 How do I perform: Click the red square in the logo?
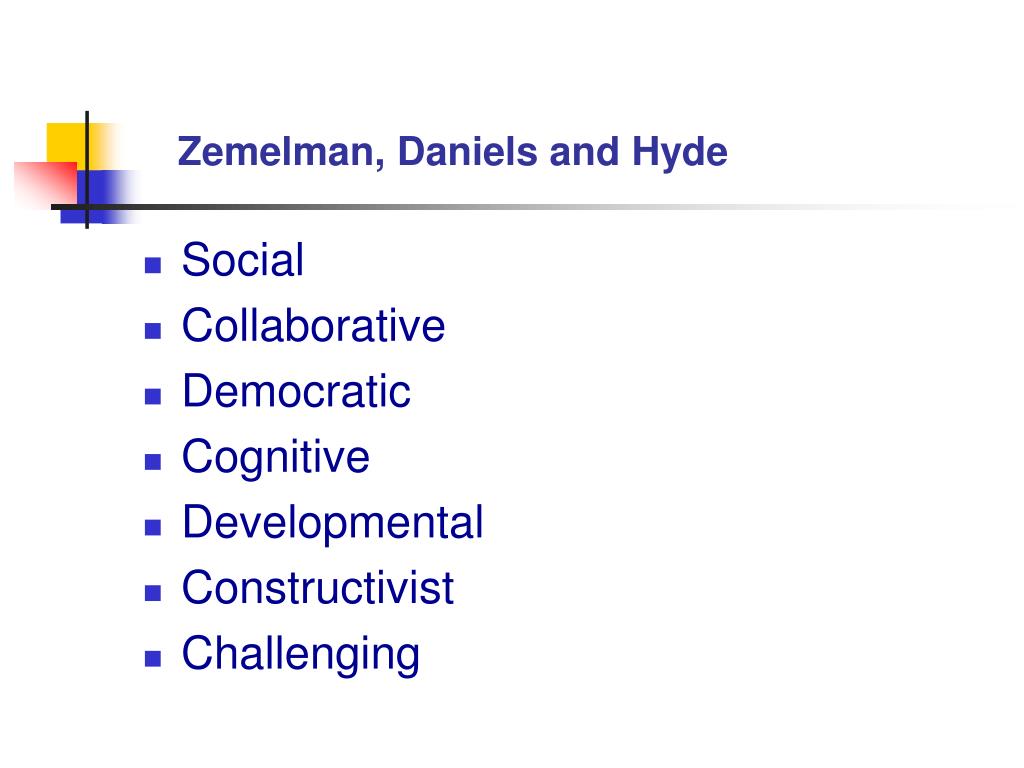pos(46,182)
